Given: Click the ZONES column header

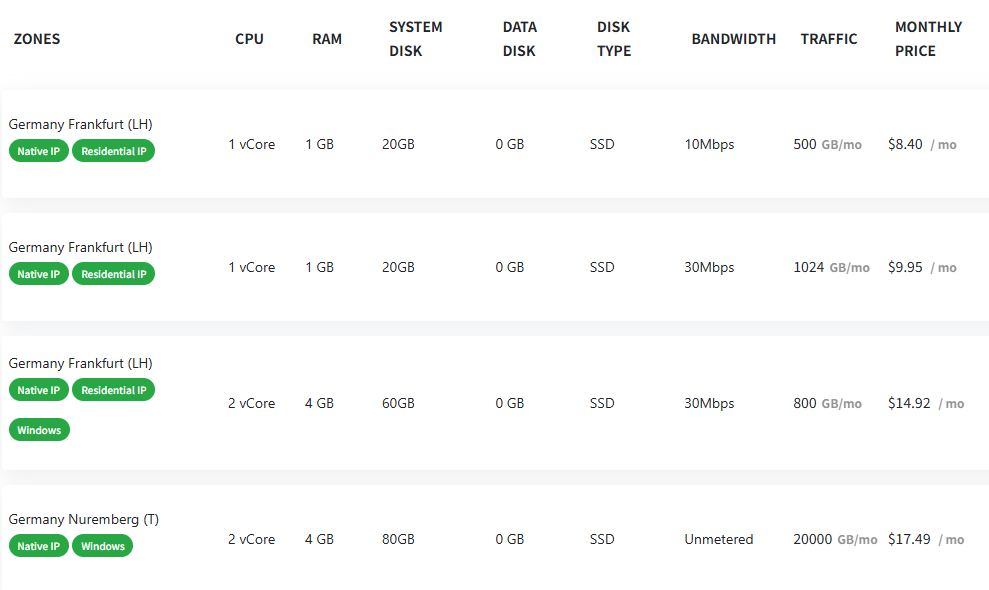Looking at the screenshot, I should pyautogui.click(x=37, y=39).
